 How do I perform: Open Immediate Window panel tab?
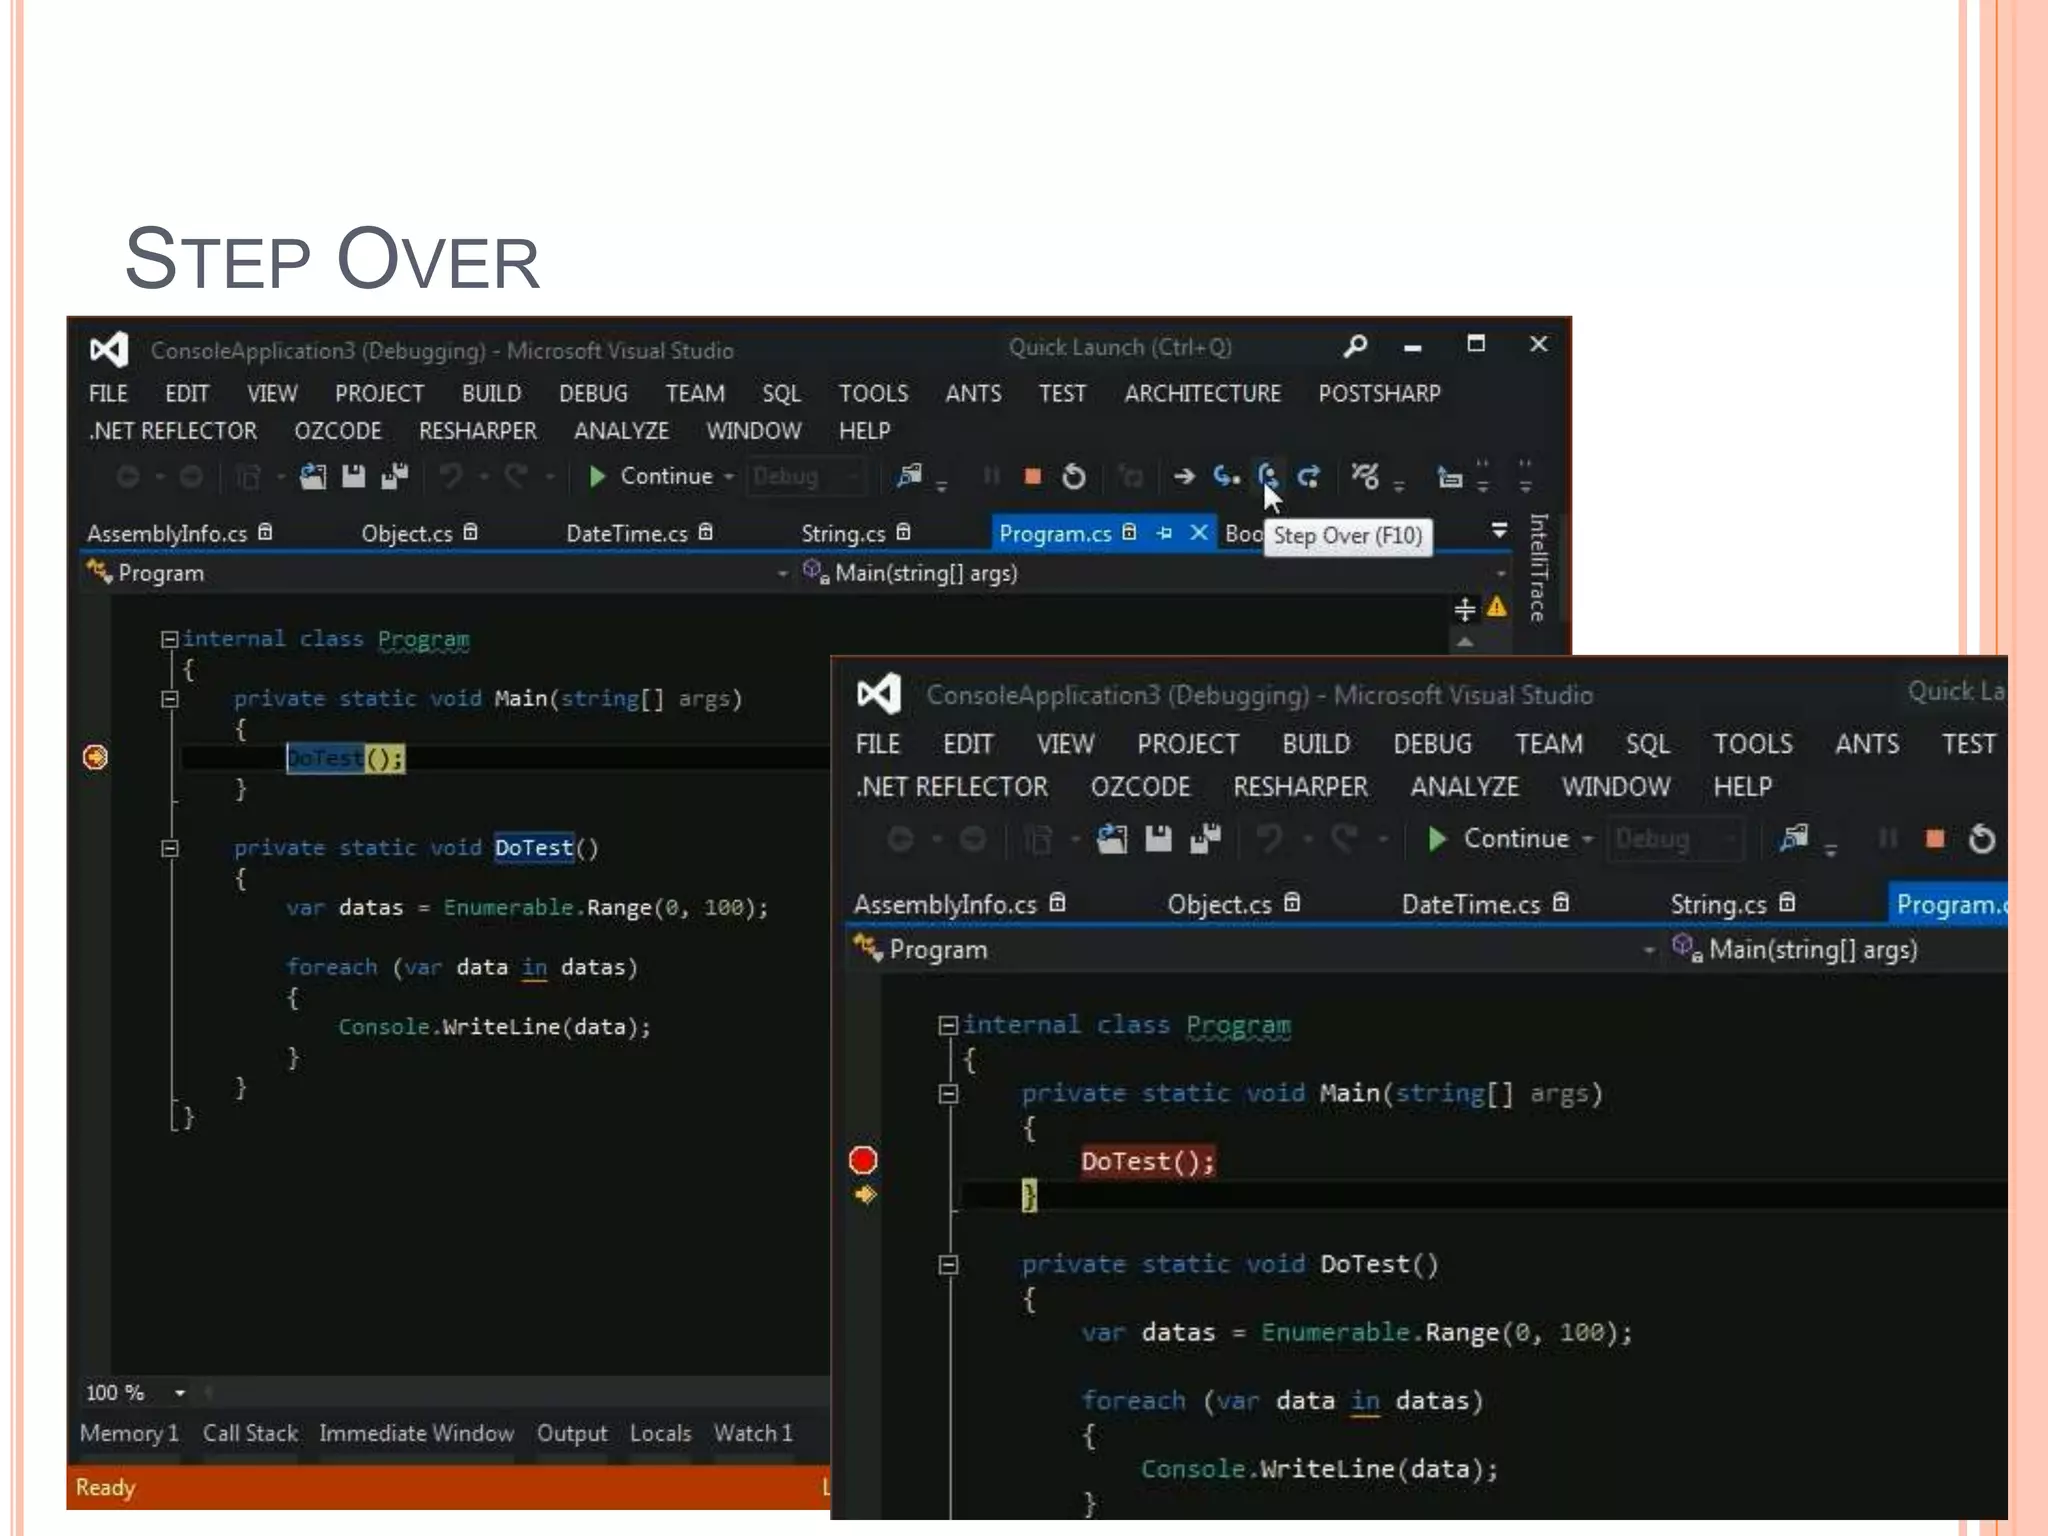(416, 1433)
